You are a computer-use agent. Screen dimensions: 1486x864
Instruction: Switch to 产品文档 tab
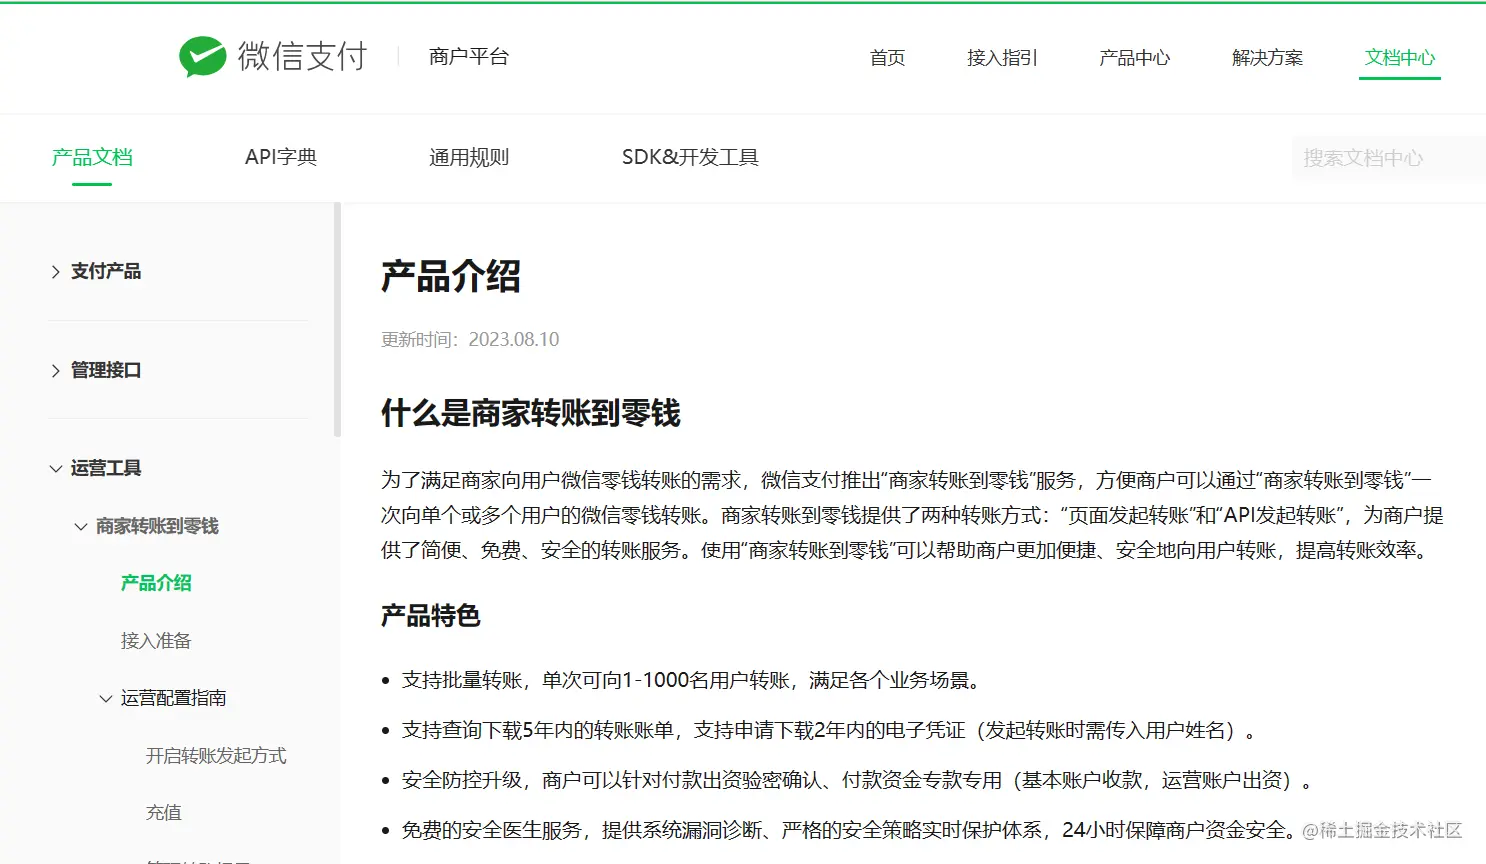pos(92,157)
